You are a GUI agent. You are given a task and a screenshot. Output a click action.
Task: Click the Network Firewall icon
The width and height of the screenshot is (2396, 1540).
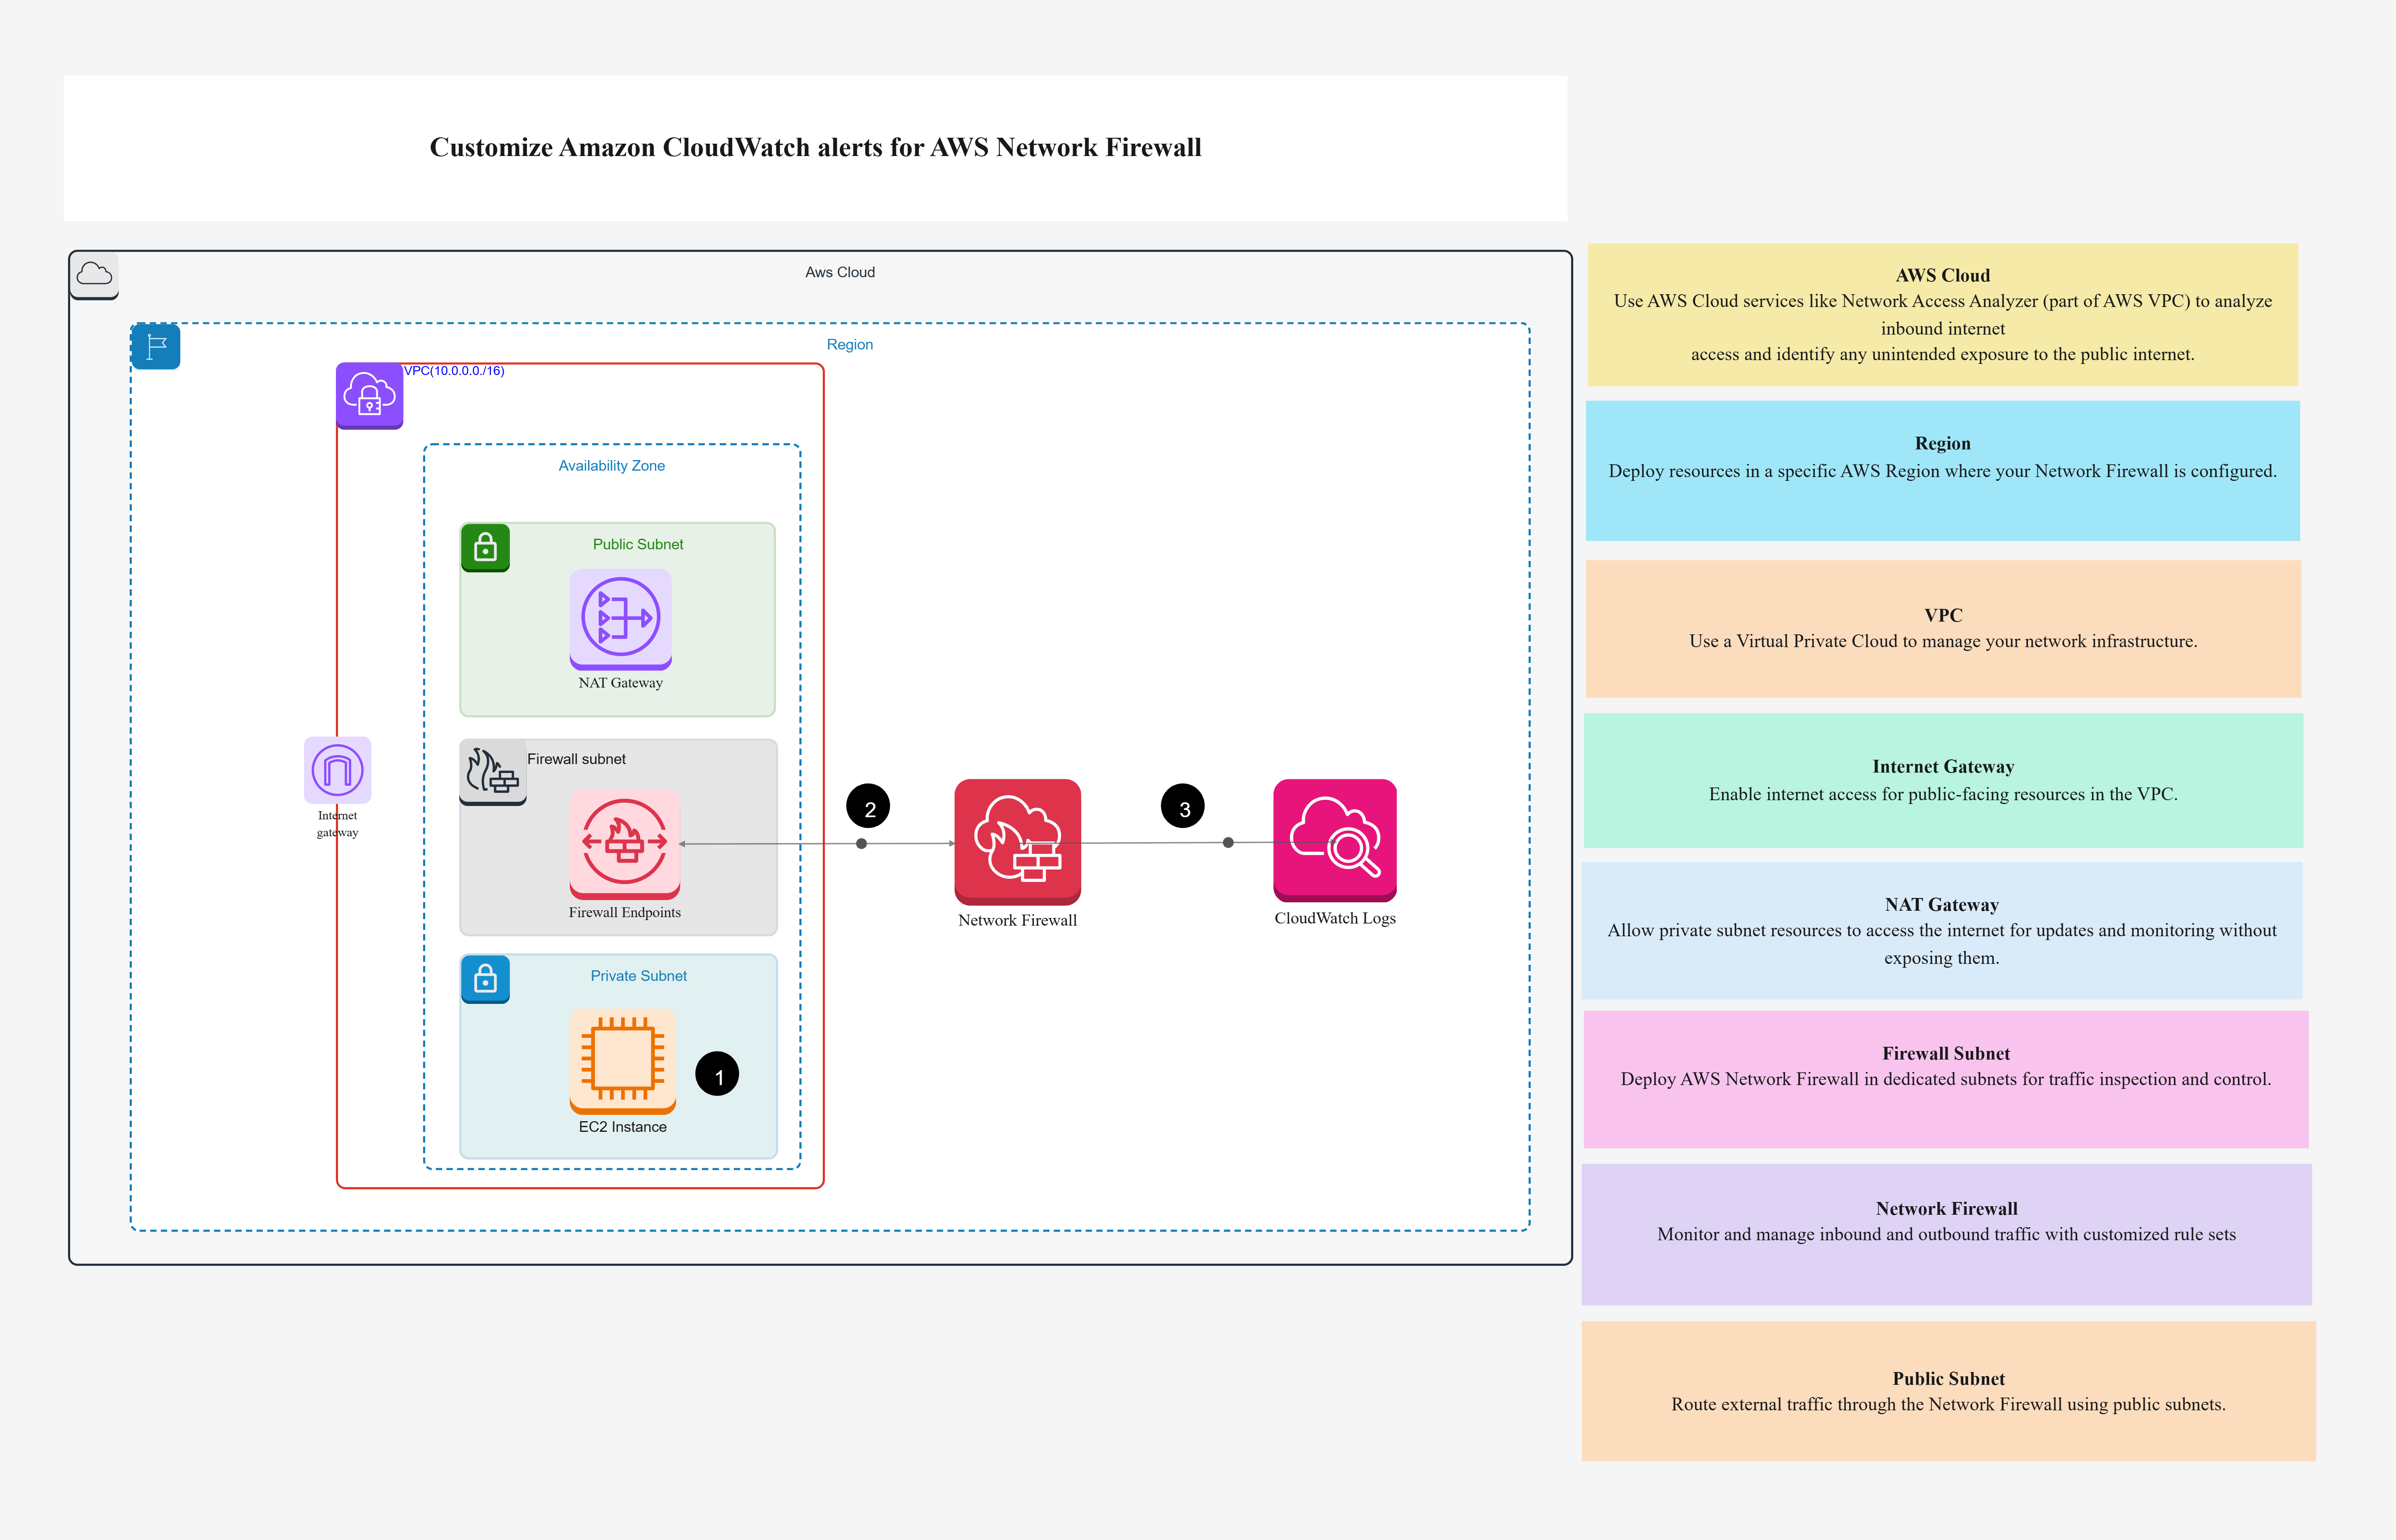point(1017,842)
